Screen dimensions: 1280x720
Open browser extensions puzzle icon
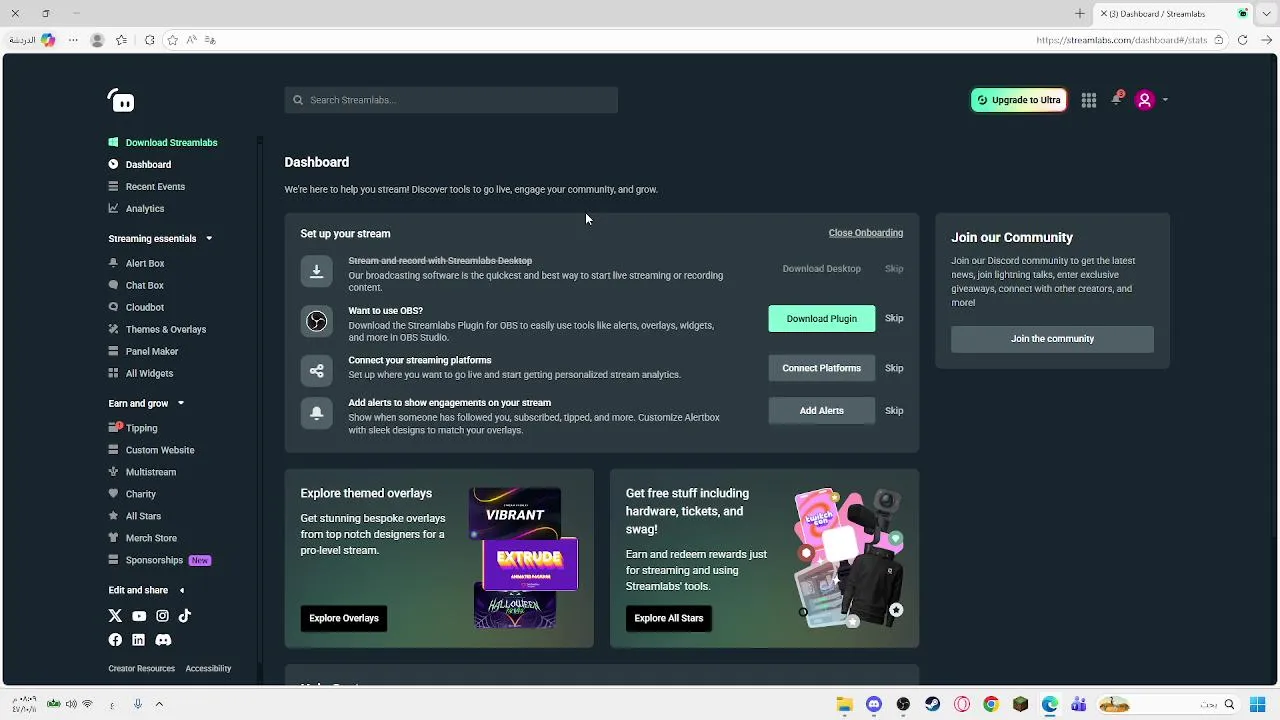coord(149,40)
